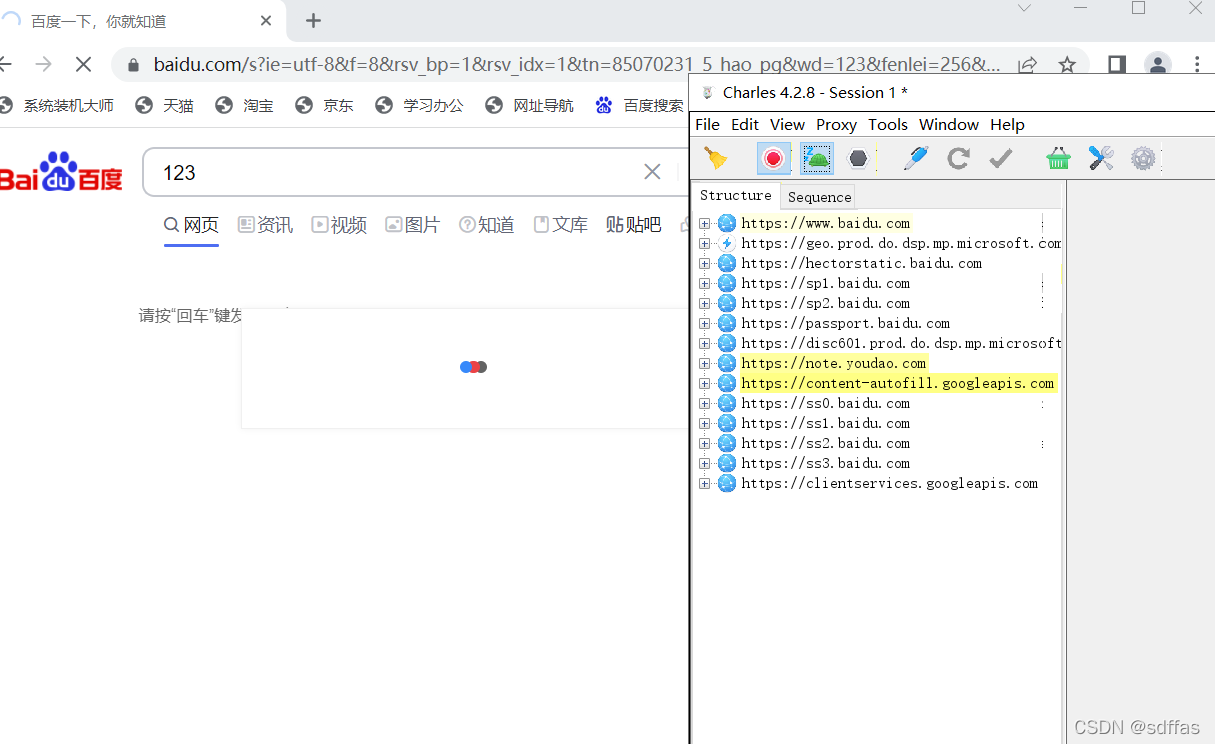Open the View menu in Charles
1215x744 pixels.
[787, 125]
